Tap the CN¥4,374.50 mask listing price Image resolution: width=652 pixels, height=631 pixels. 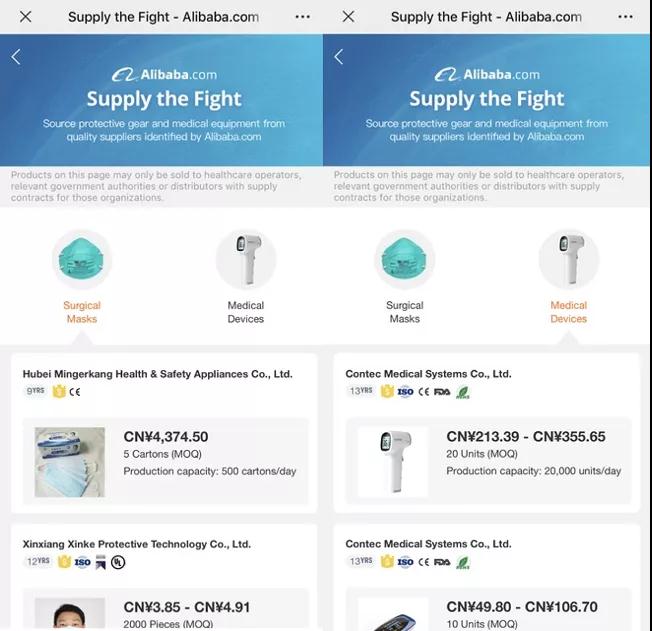tap(166, 437)
